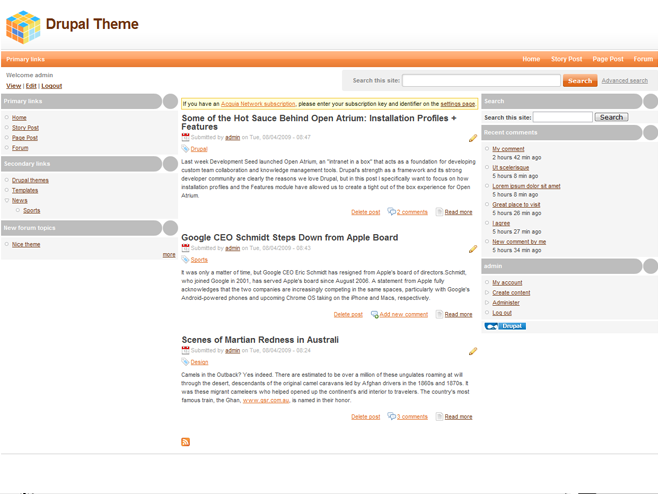This screenshot has width=658, height=494.
Task: Open the www.gsr.com.au link
Action: click(x=266, y=400)
